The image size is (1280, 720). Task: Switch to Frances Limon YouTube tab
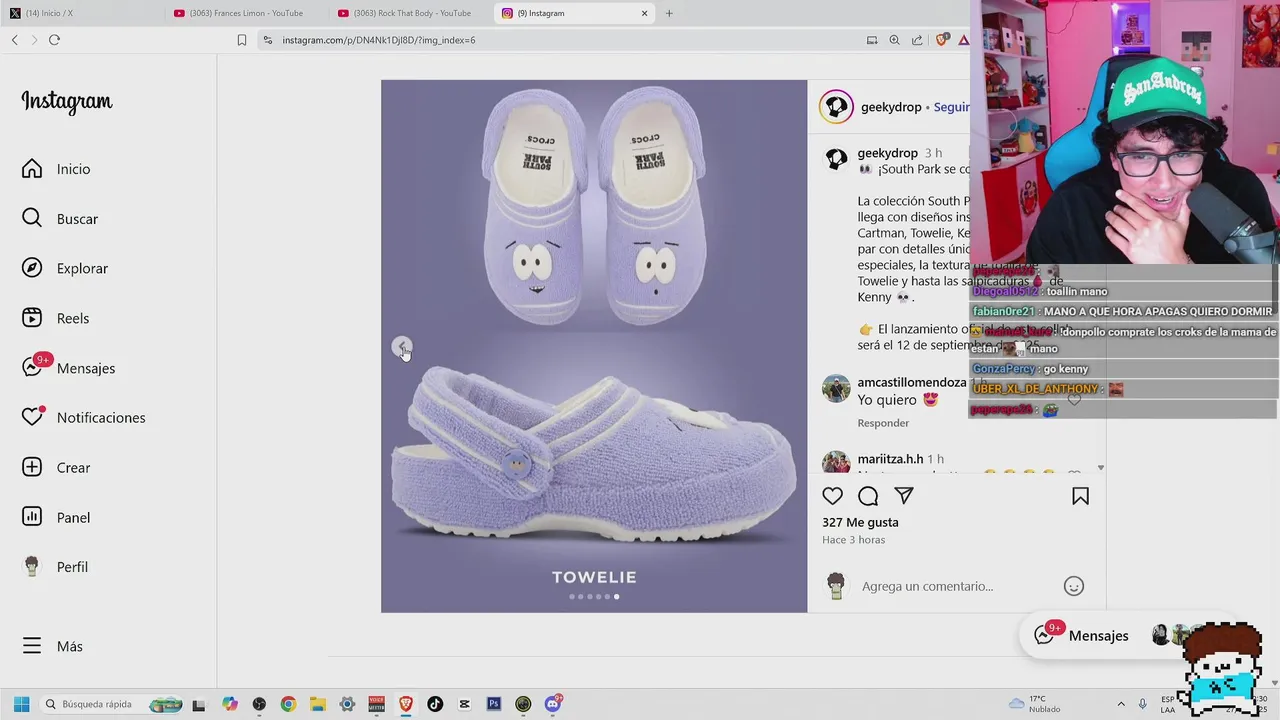point(245,13)
